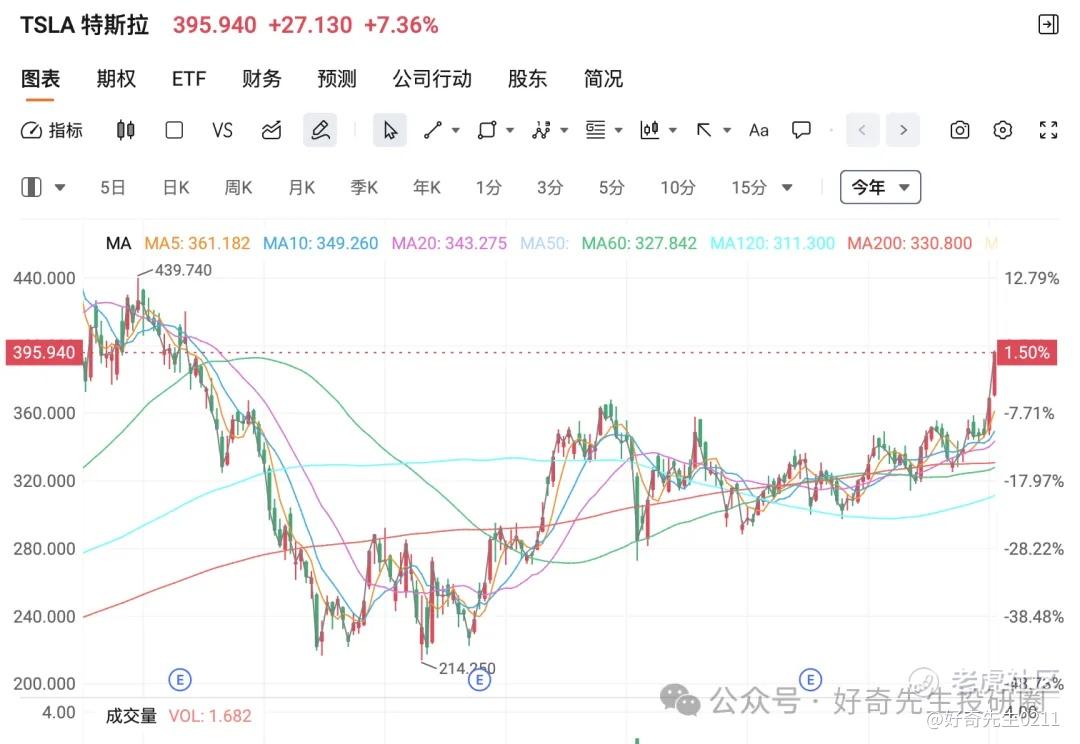Select the cursor pointer tool
1080x744 pixels.
(390, 130)
